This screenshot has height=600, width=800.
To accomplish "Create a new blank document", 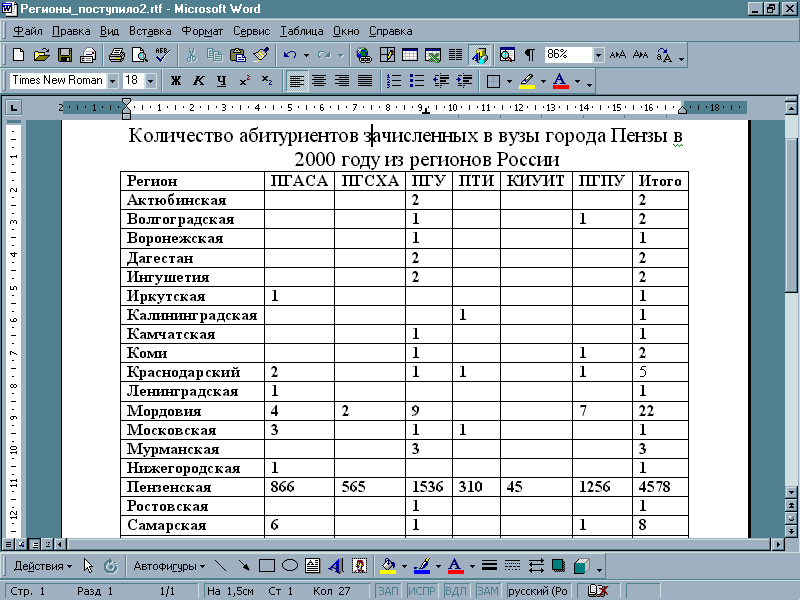I will [18, 55].
